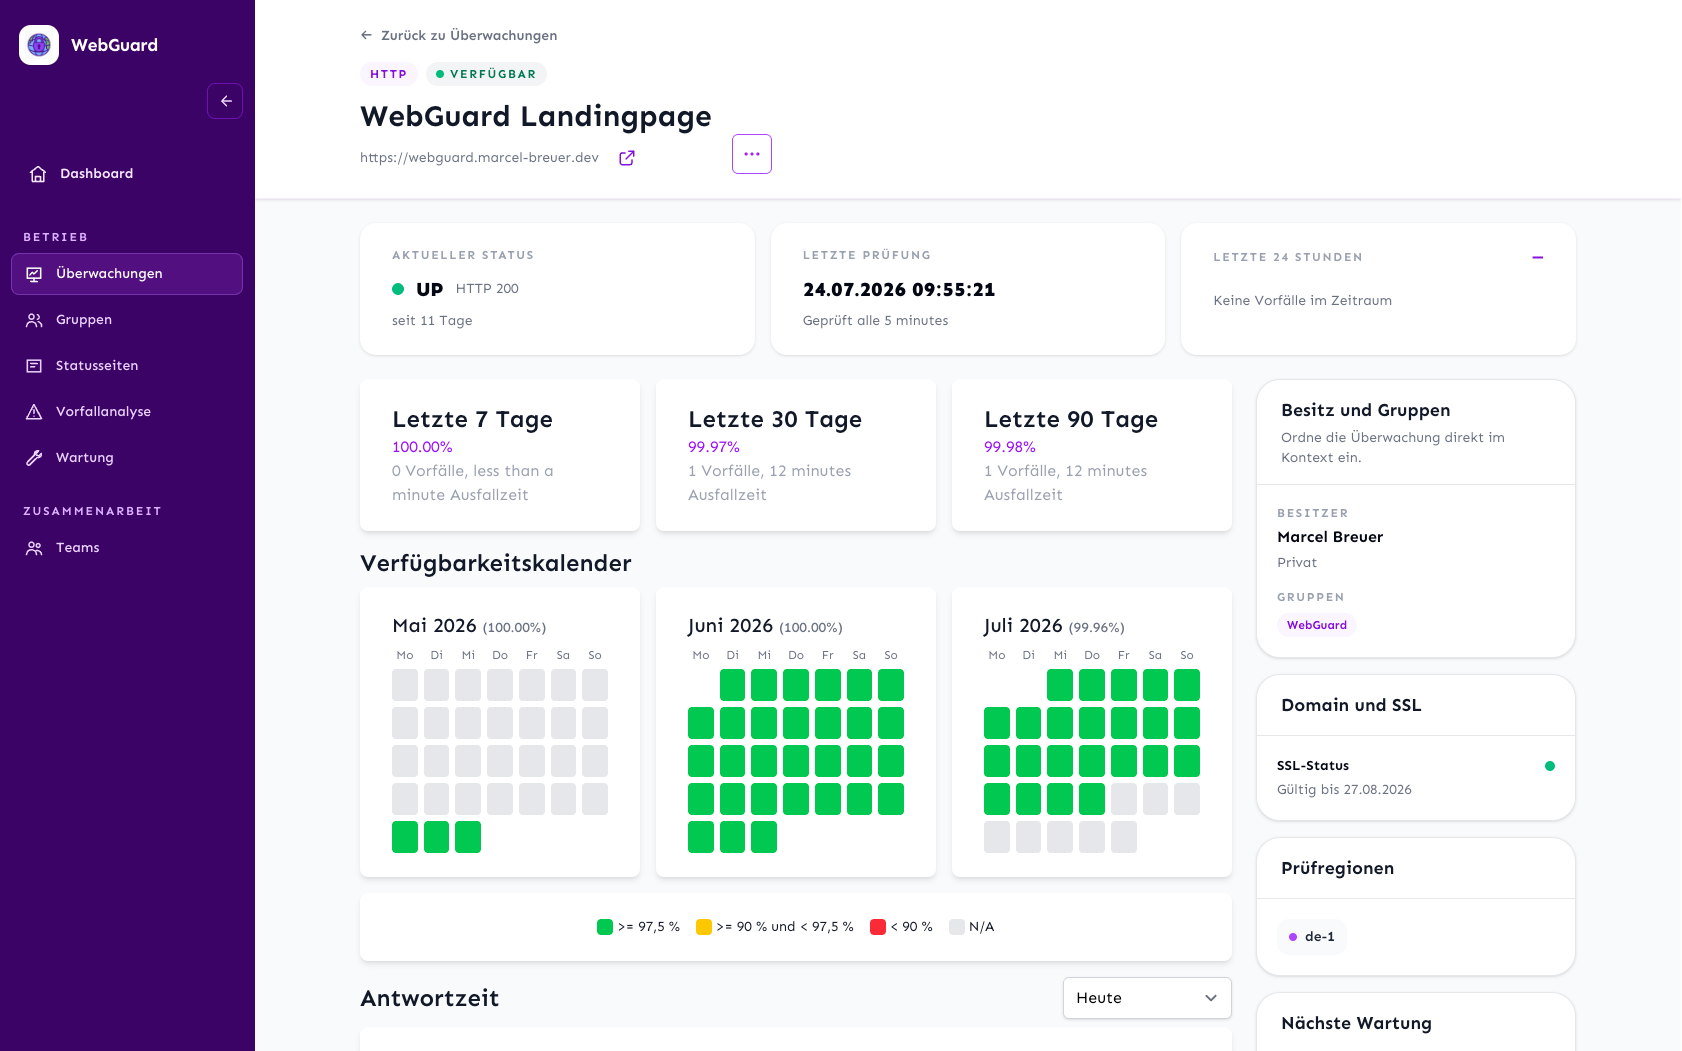The height and width of the screenshot is (1051, 1682).
Task: Collapse the Letzte 24 Stunden card
Action: tap(1538, 258)
